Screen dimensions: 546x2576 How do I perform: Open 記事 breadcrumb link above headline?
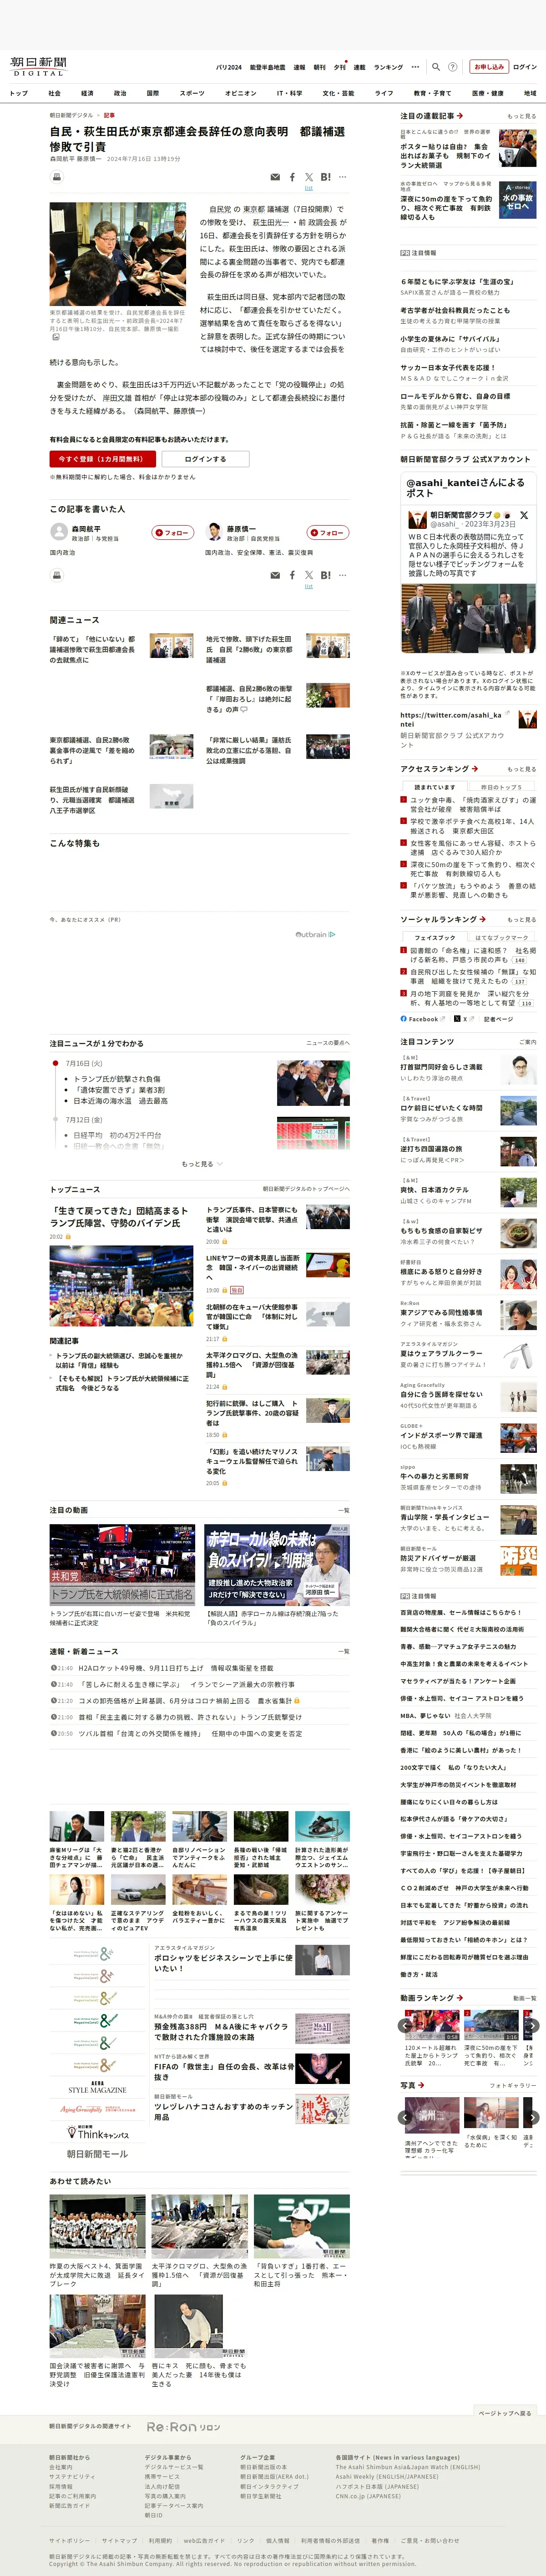click(x=109, y=115)
